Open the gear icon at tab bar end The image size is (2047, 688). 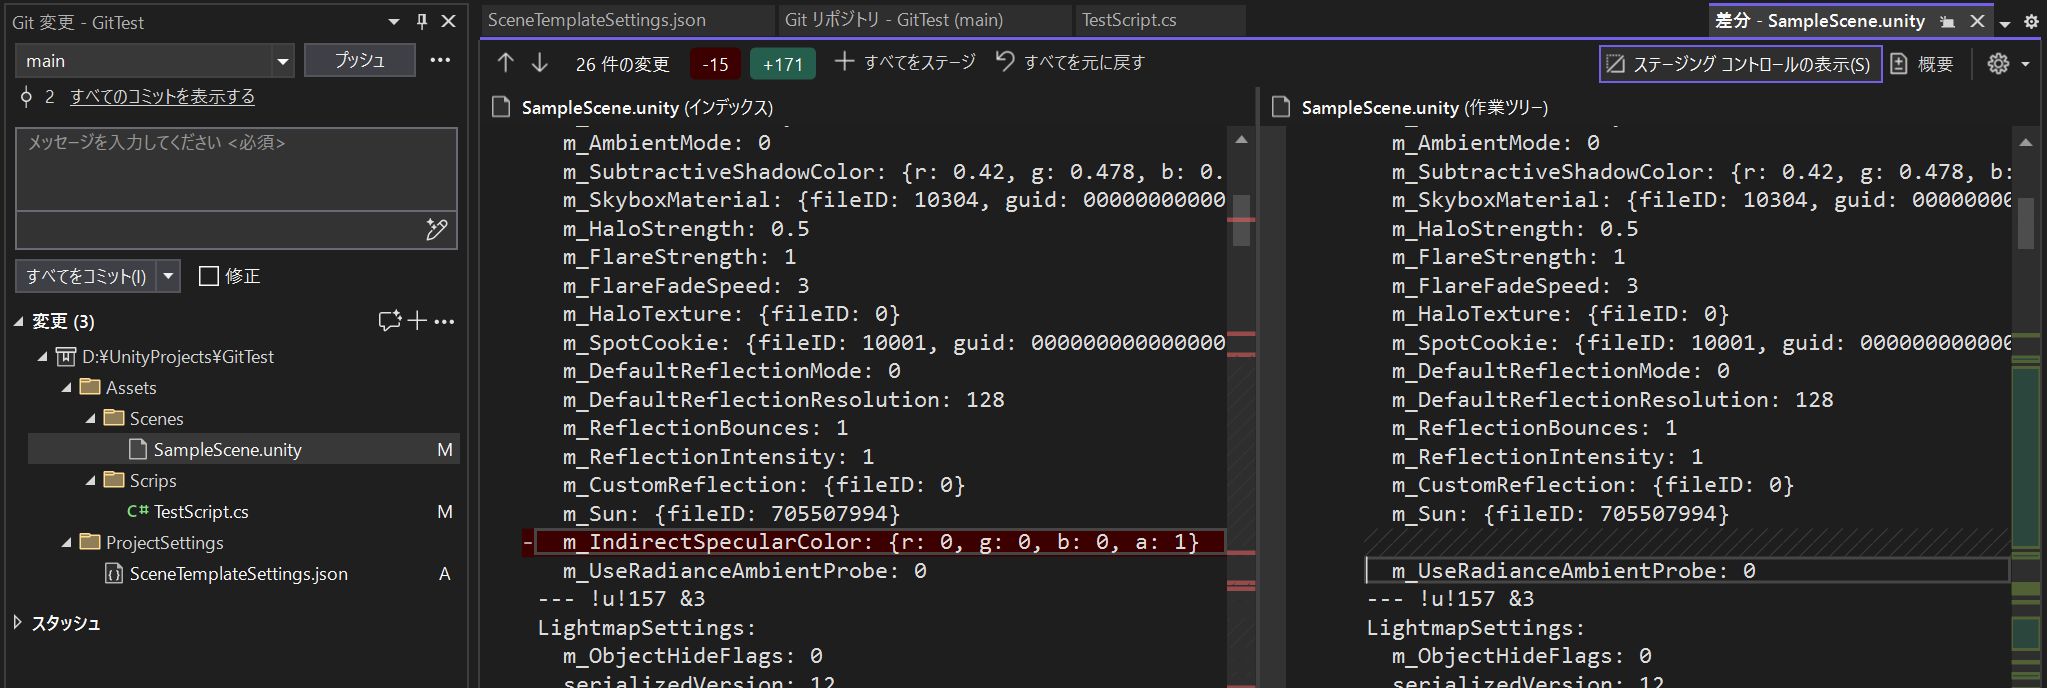click(2031, 21)
